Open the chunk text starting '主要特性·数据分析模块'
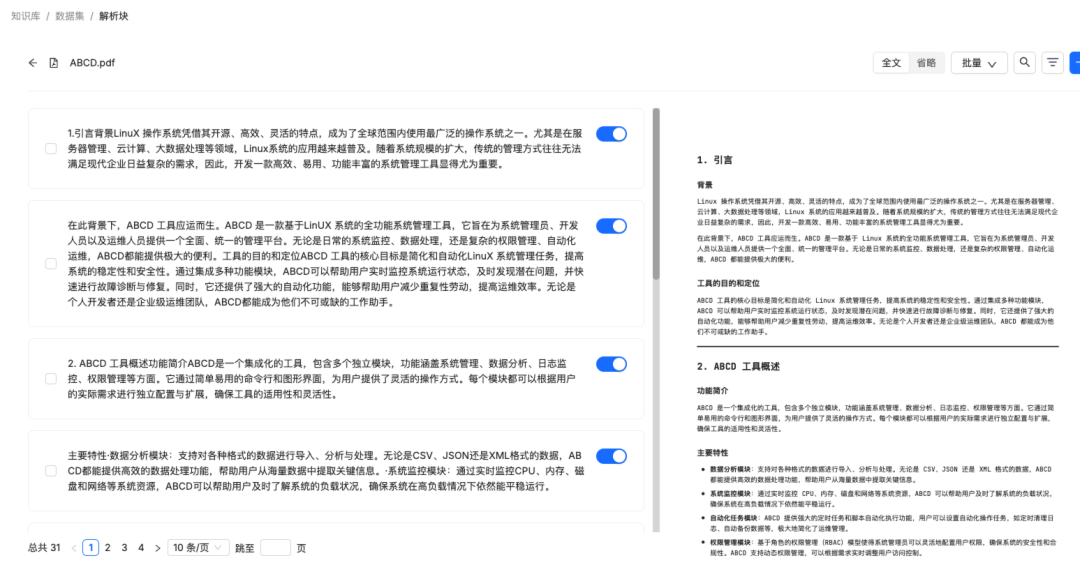The height and width of the screenshot is (572, 1080). tap(325, 471)
